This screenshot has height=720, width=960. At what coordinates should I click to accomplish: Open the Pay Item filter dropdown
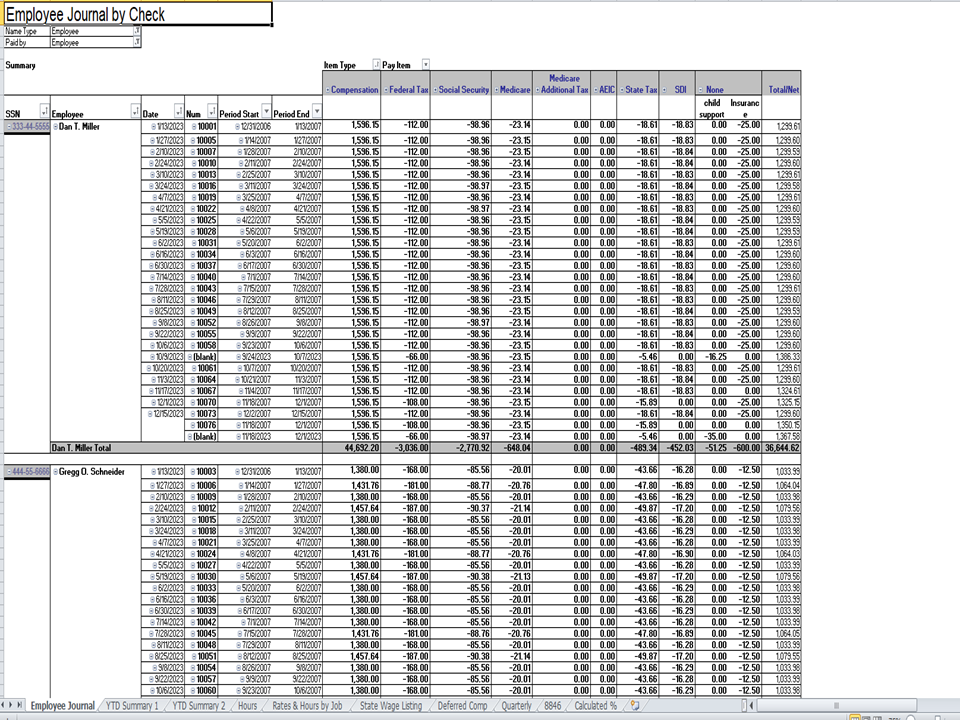[425, 64]
